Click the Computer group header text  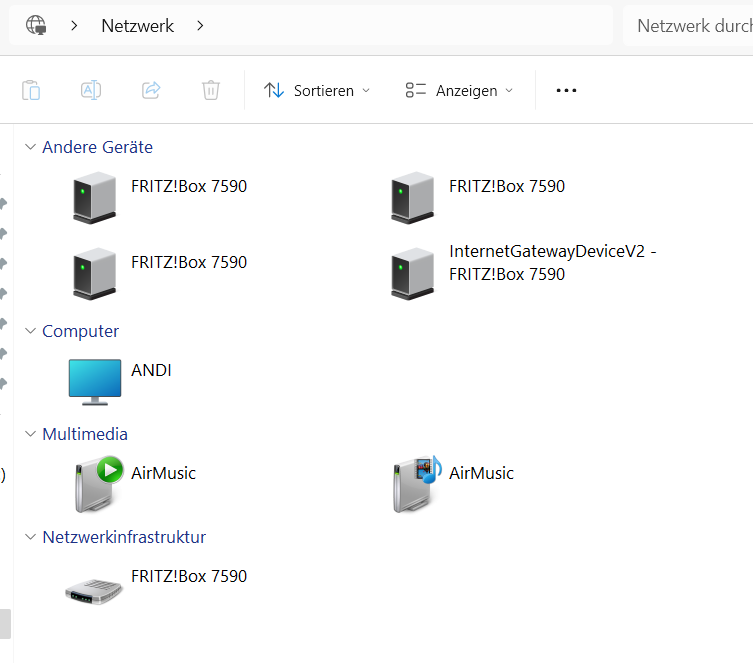pos(80,331)
